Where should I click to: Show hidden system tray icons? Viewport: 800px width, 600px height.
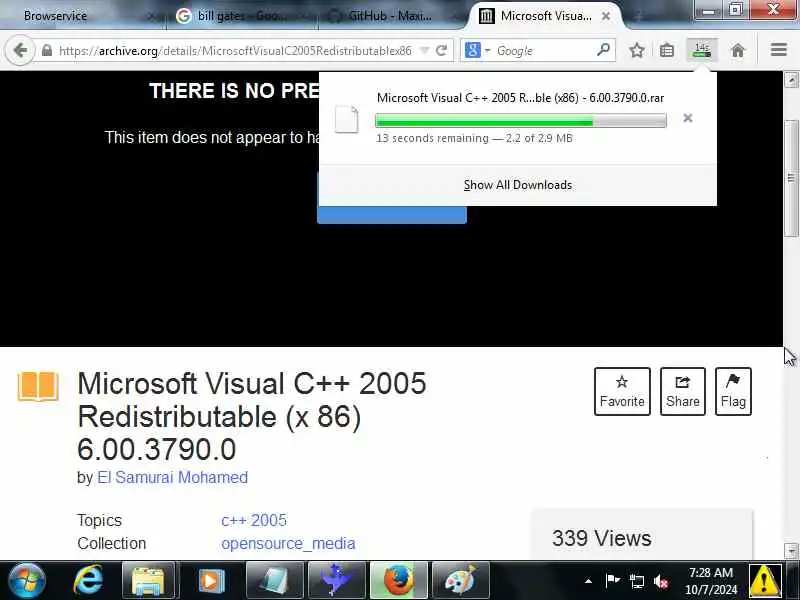588,581
